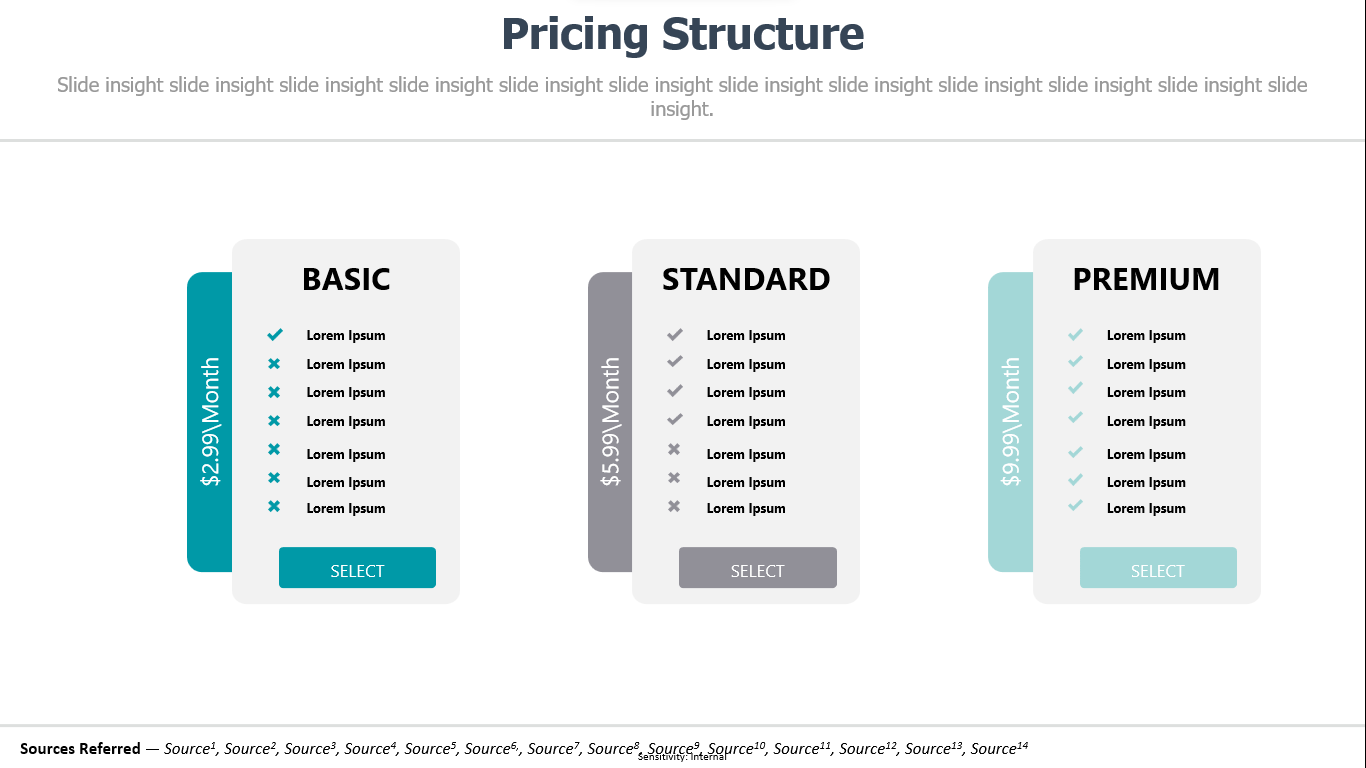Click the Sources Referred footer label
The height and width of the screenshot is (768, 1366).
click(x=80, y=748)
